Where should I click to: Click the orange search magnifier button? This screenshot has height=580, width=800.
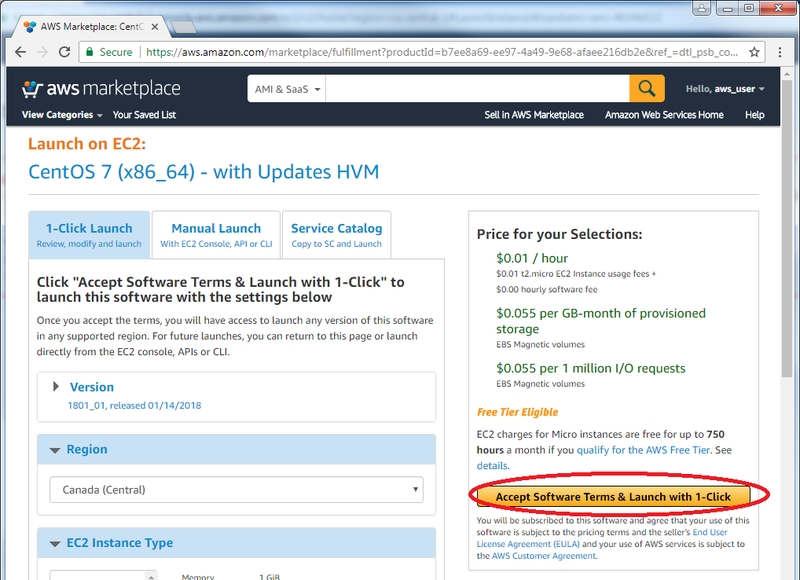(x=646, y=89)
